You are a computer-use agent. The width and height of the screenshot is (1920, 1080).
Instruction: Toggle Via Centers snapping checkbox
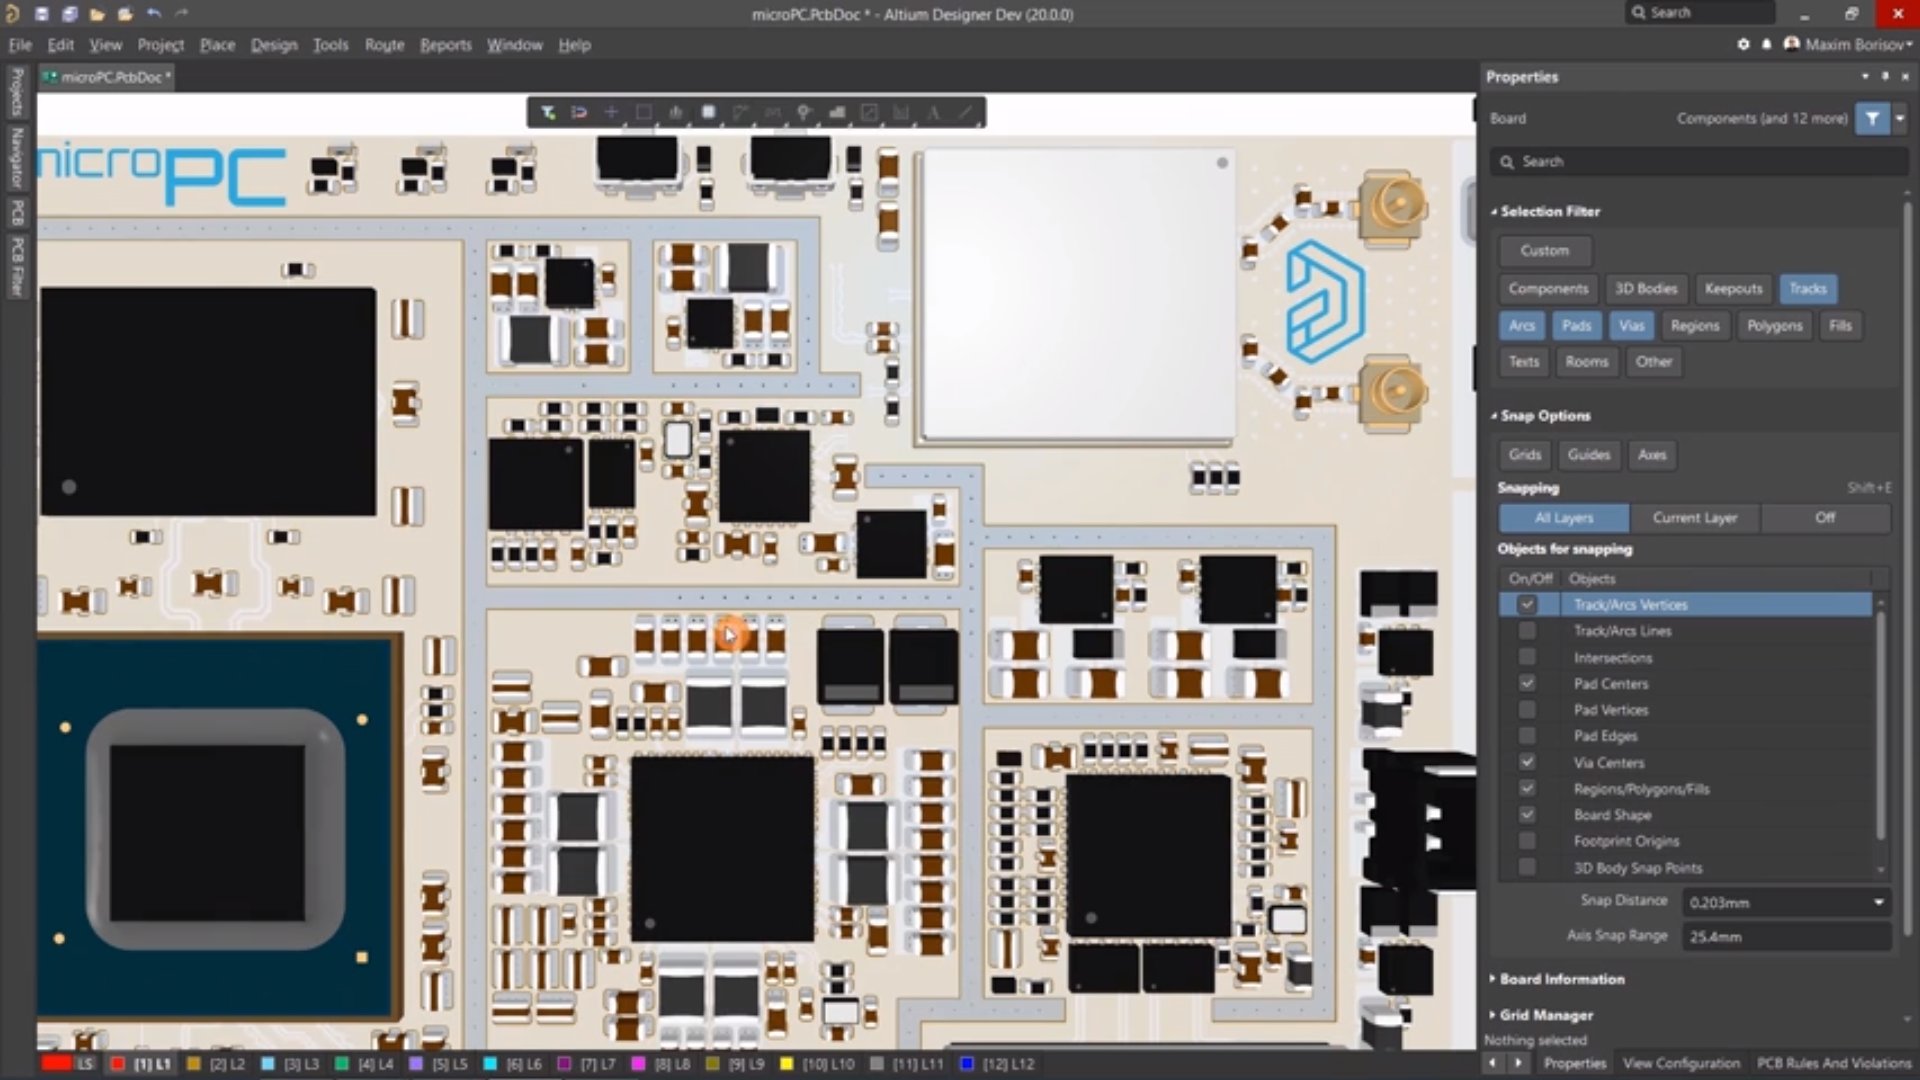pos(1527,762)
